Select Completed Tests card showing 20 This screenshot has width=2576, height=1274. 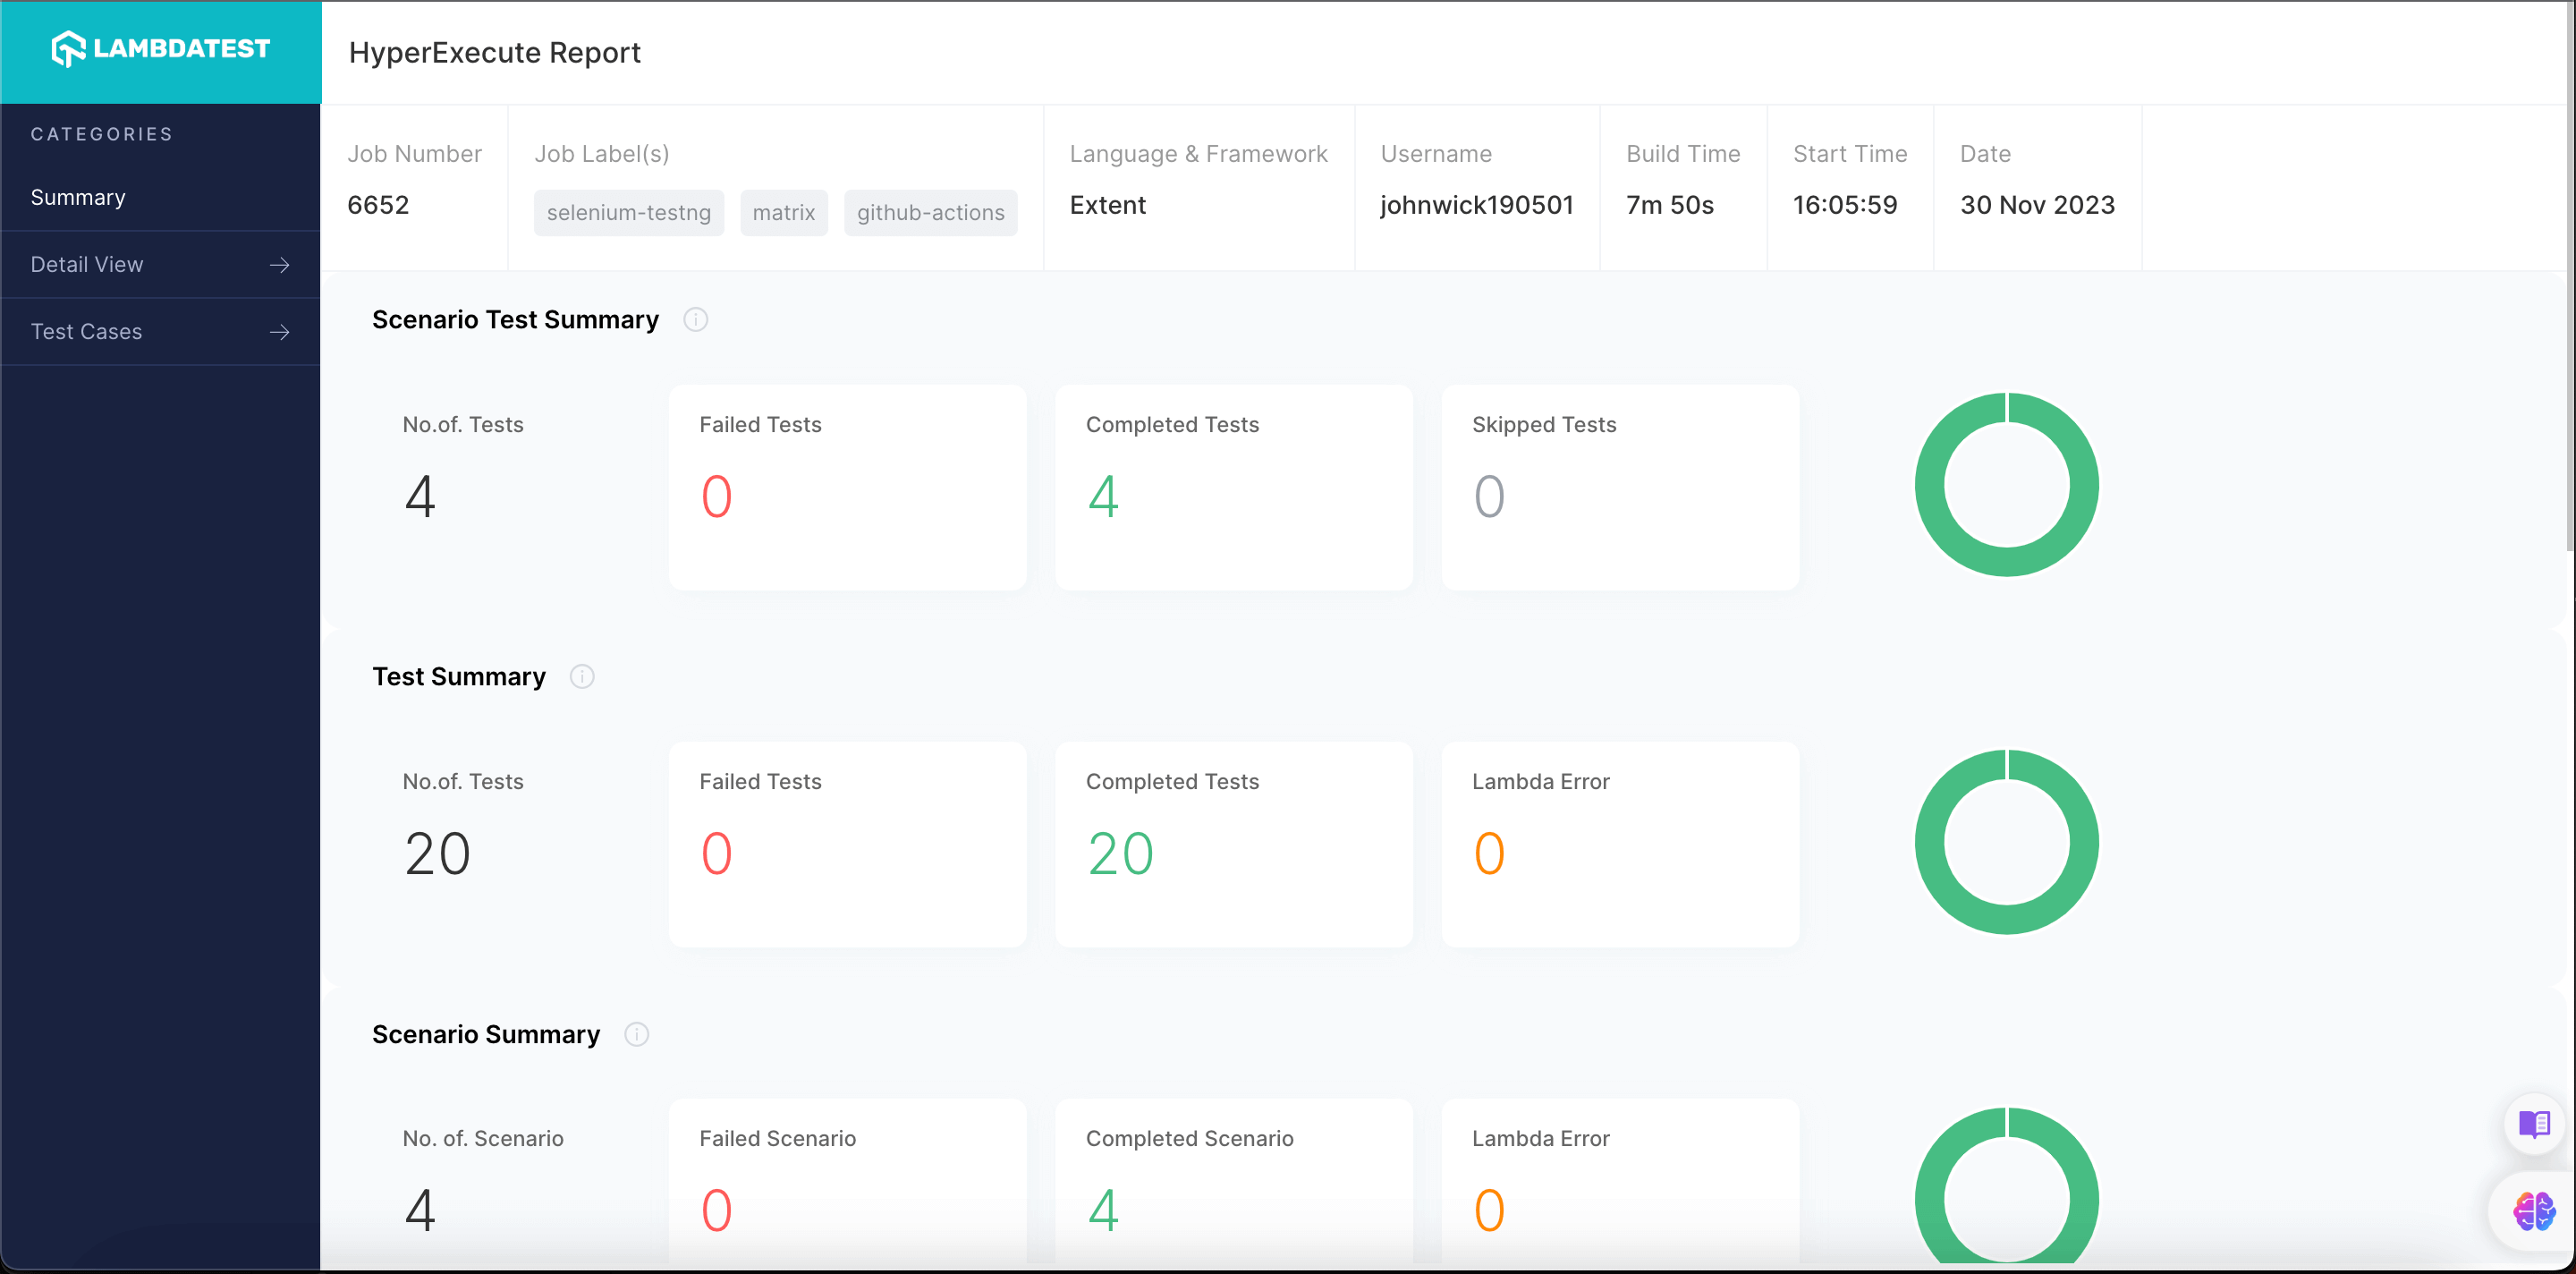tap(1233, 845)
